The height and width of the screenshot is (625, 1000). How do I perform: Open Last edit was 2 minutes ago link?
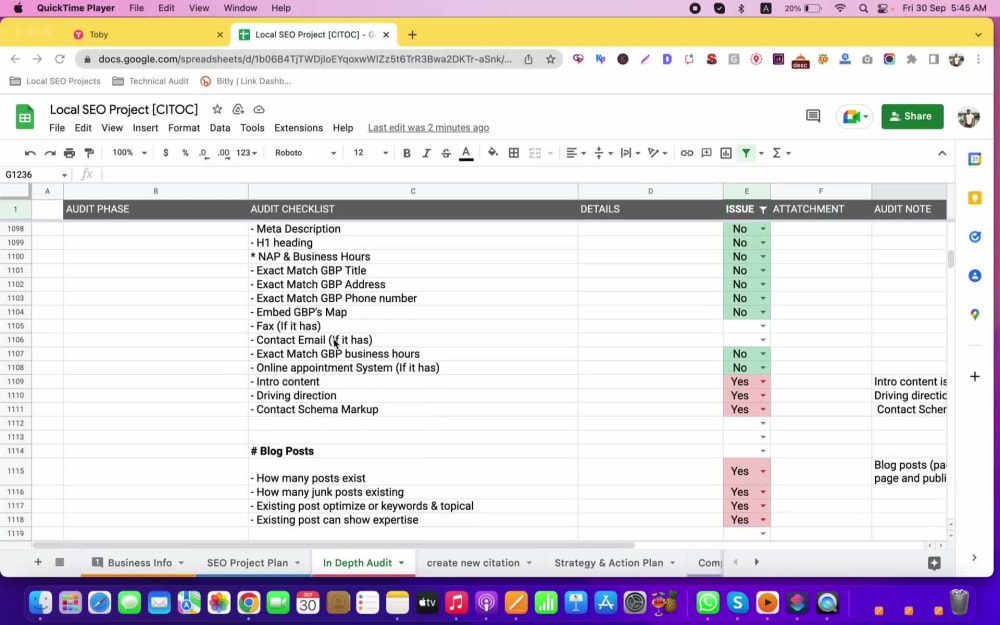pos(429,128)
